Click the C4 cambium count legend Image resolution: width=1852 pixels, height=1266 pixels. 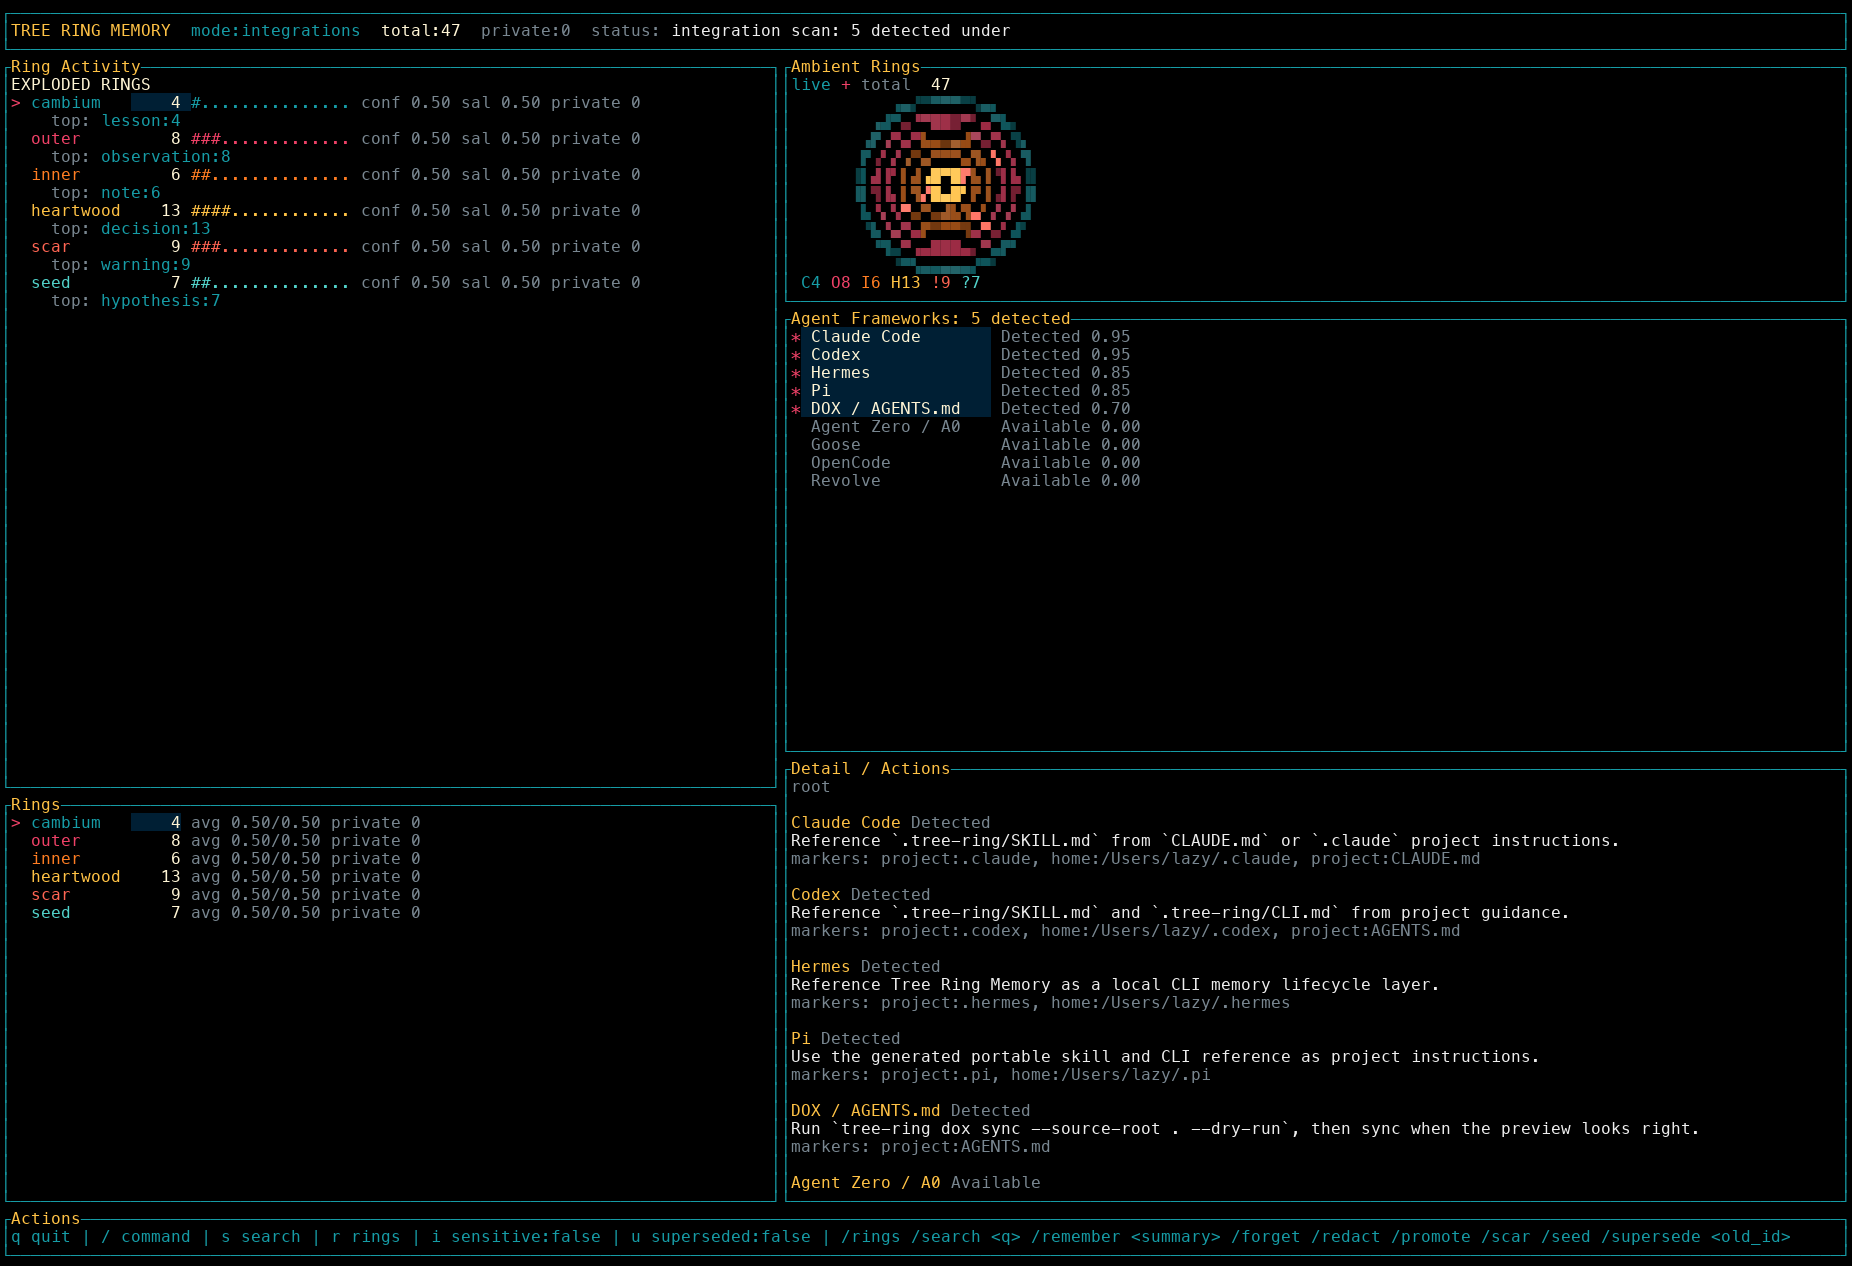811,283
